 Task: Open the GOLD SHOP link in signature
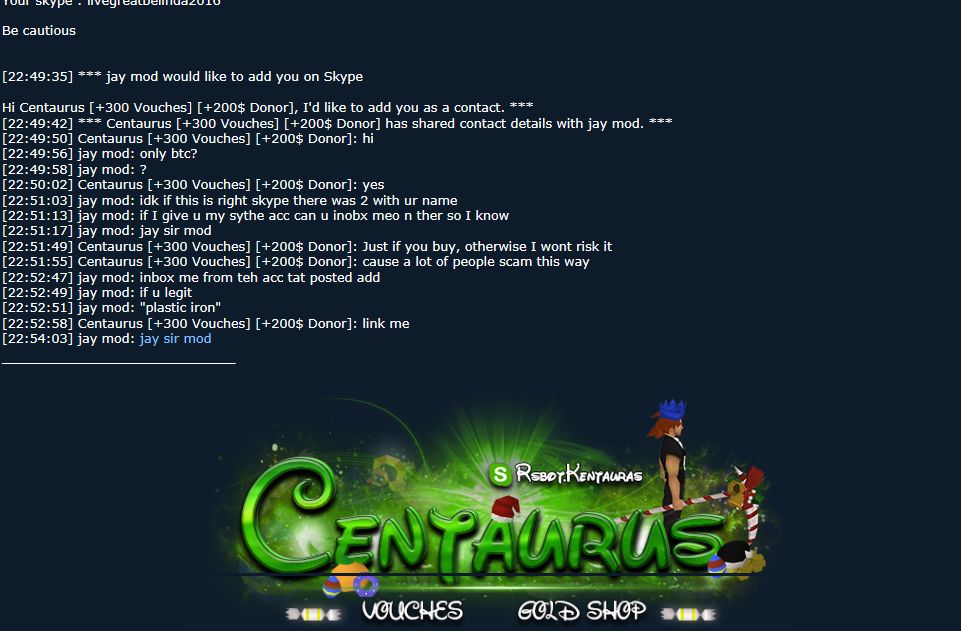[x=582, y=611]
